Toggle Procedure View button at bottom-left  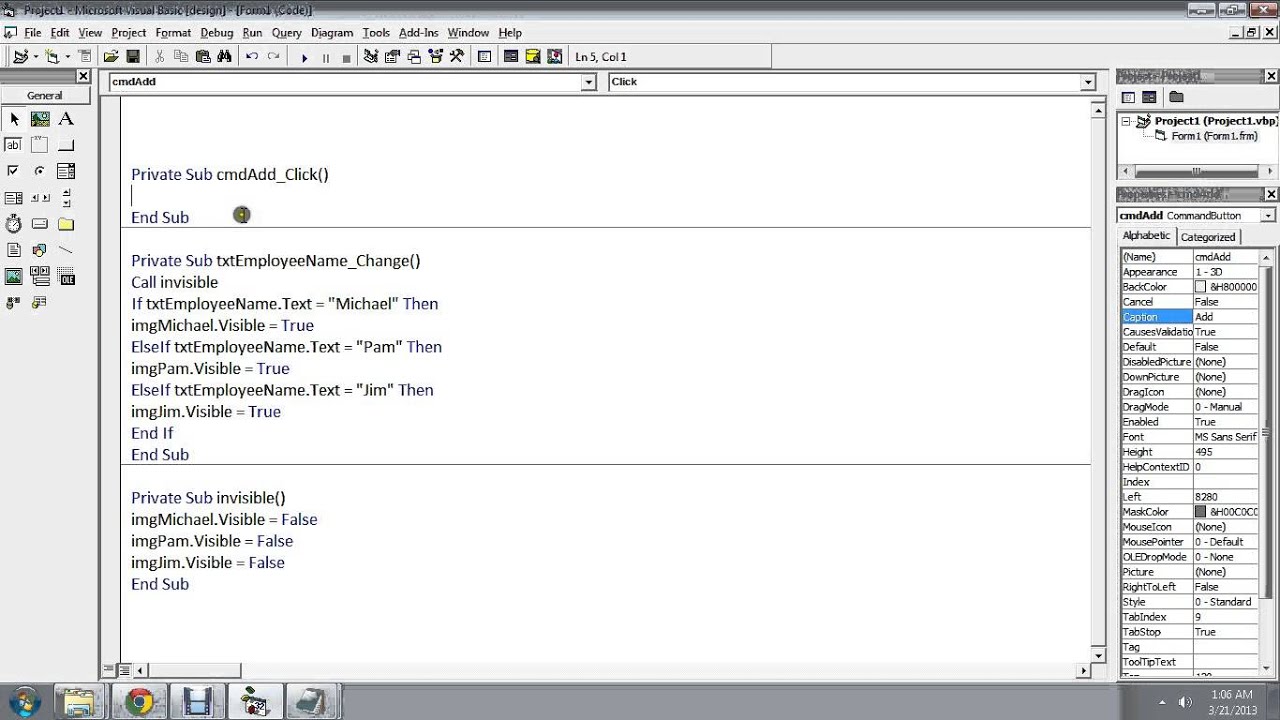click(x=109, y=670)
